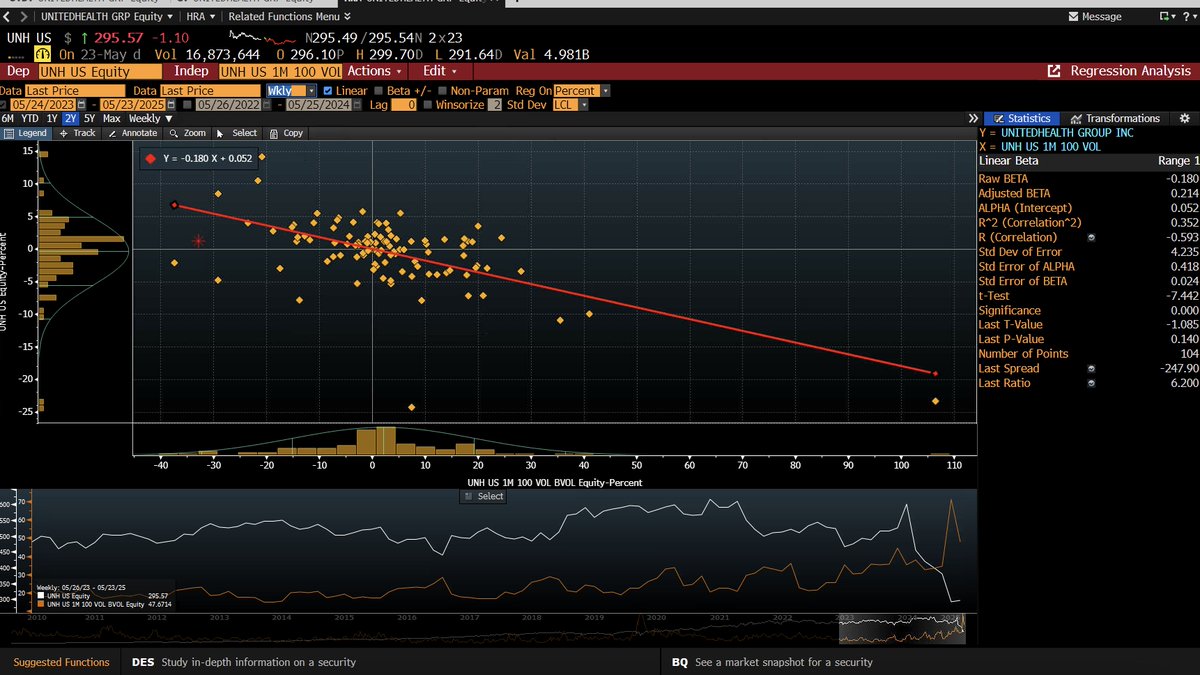Open BQ market snapshot function

click(x=772, y=662)
